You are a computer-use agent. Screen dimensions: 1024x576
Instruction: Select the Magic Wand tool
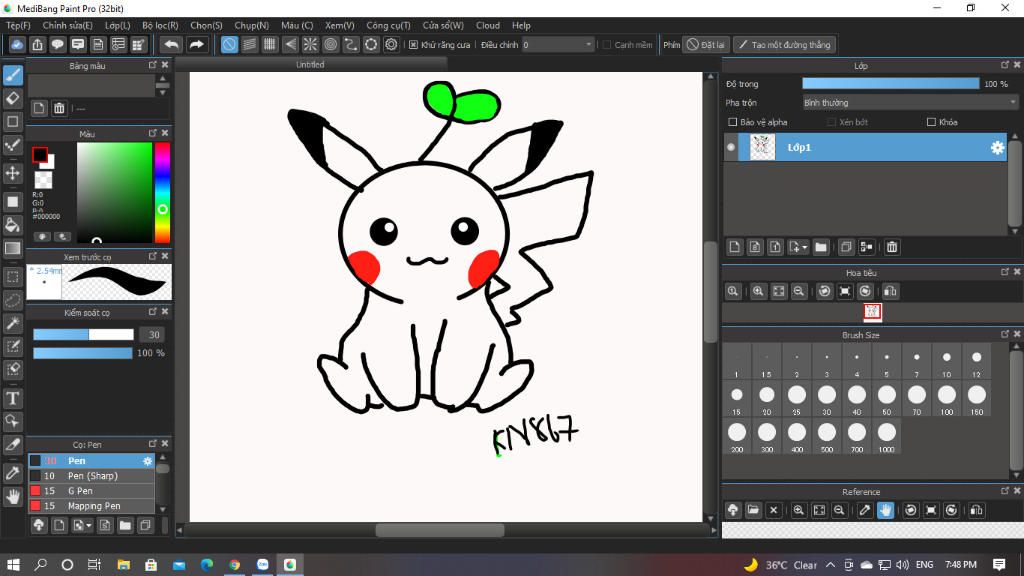12,323
